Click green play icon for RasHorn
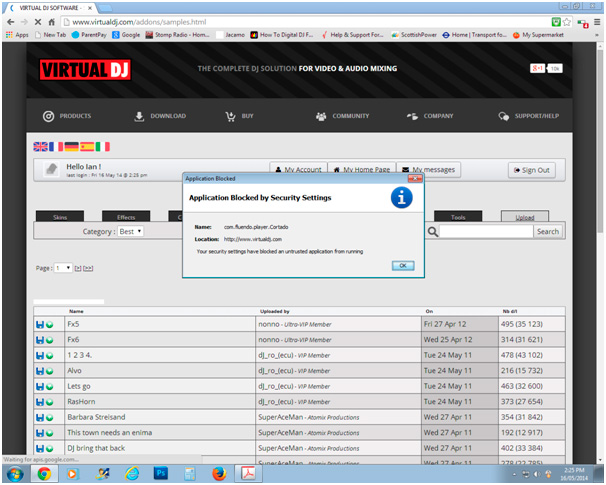This screenshot has width=606, height=485. pos(49,402)
